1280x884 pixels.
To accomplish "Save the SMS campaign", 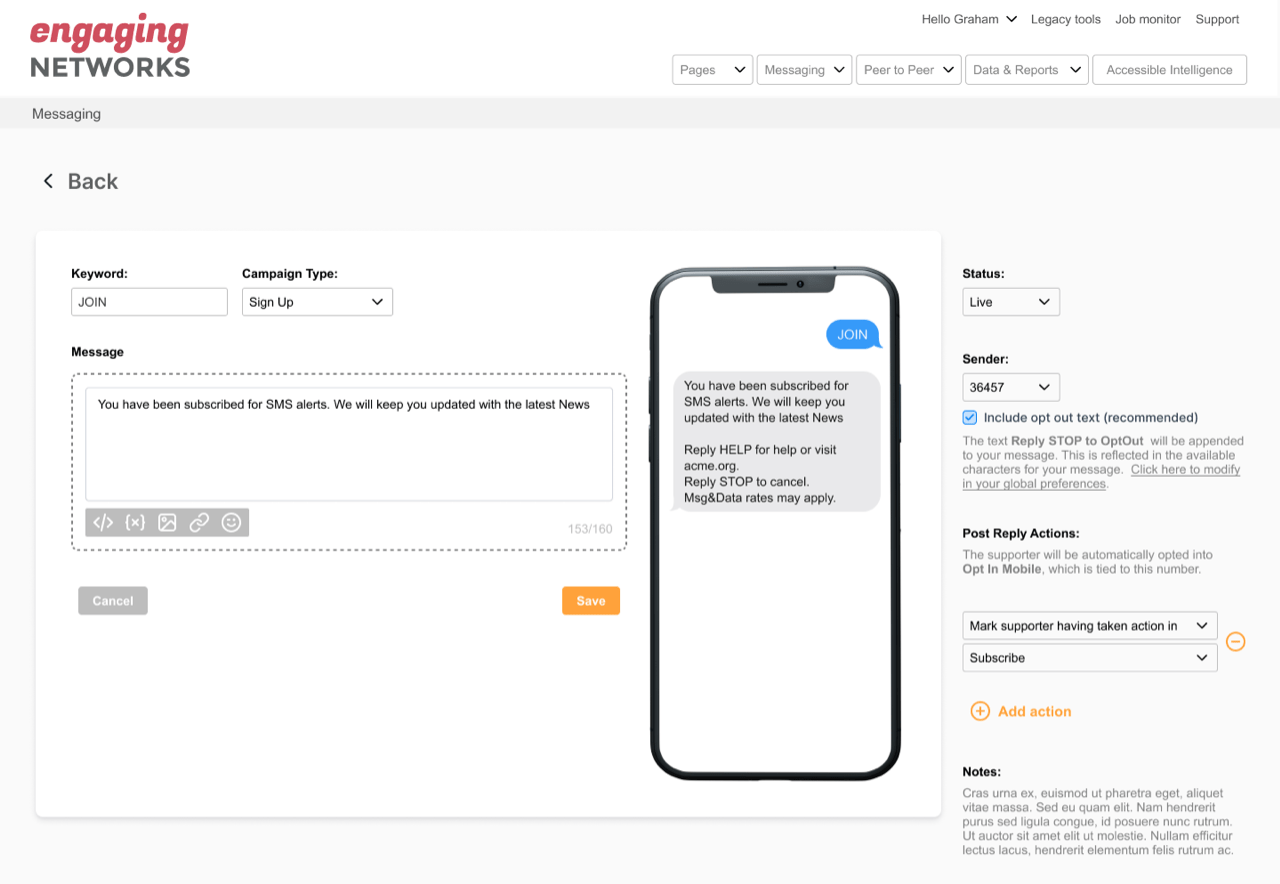I will click(590, 600).
